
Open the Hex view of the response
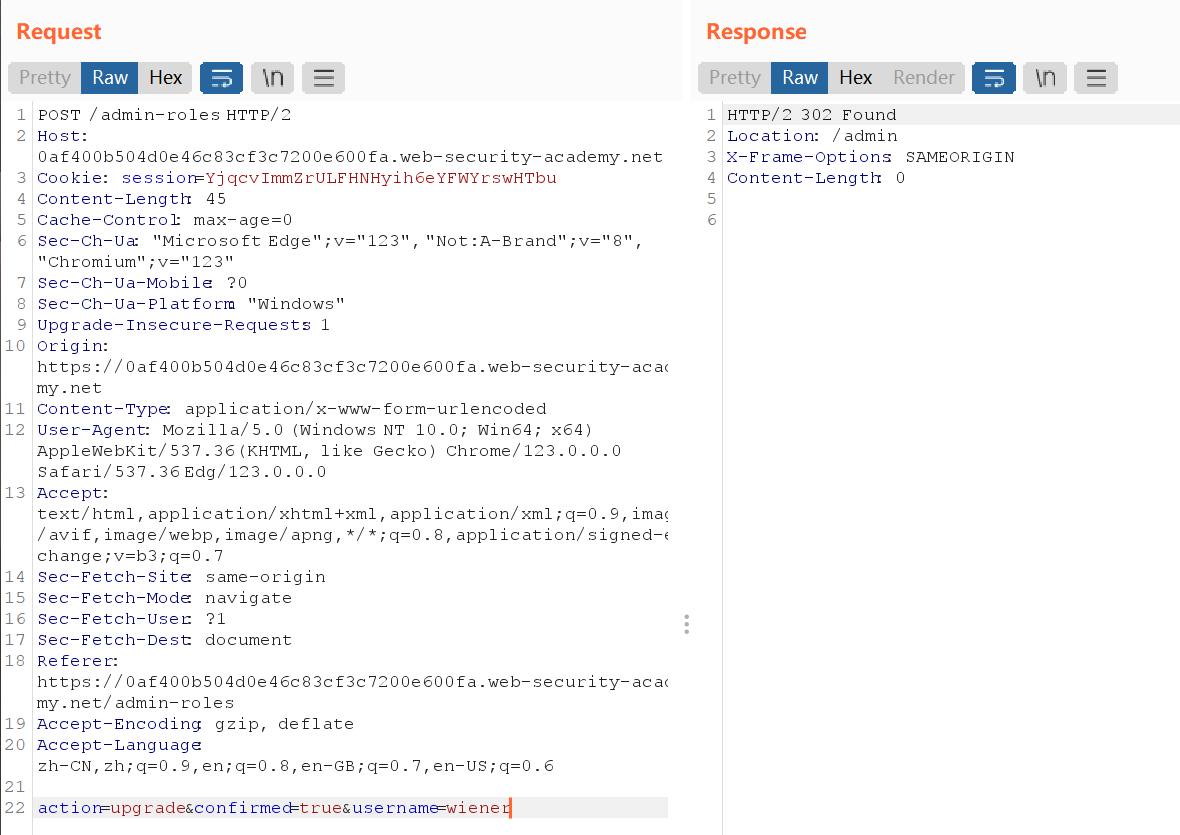[855, 78]
